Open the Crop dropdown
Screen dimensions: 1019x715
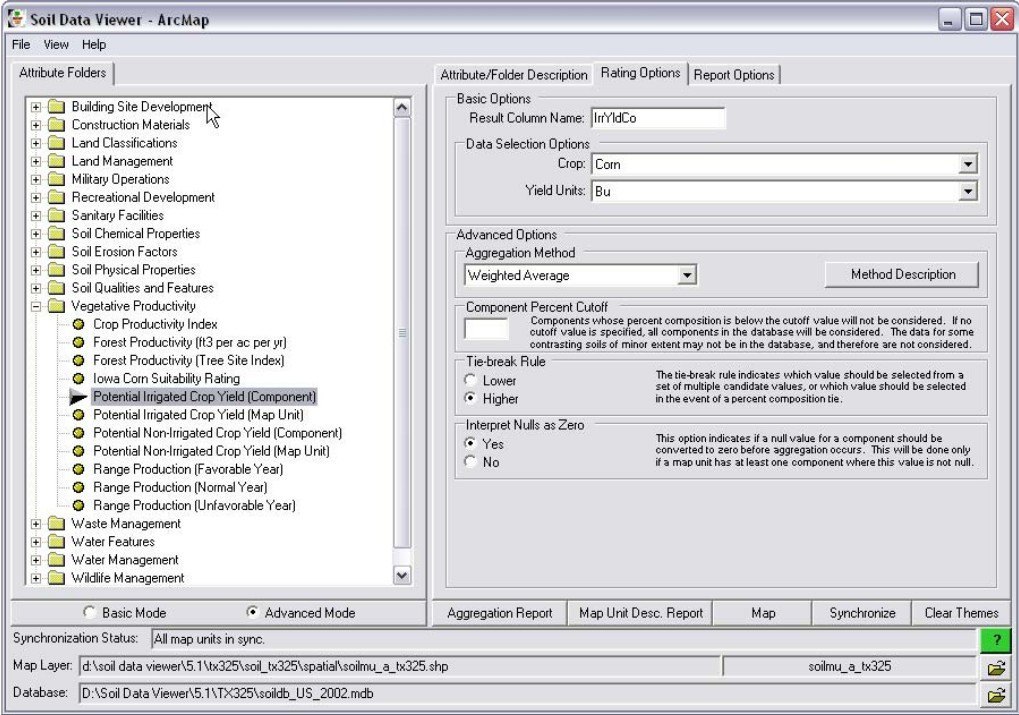pos(966,164)
